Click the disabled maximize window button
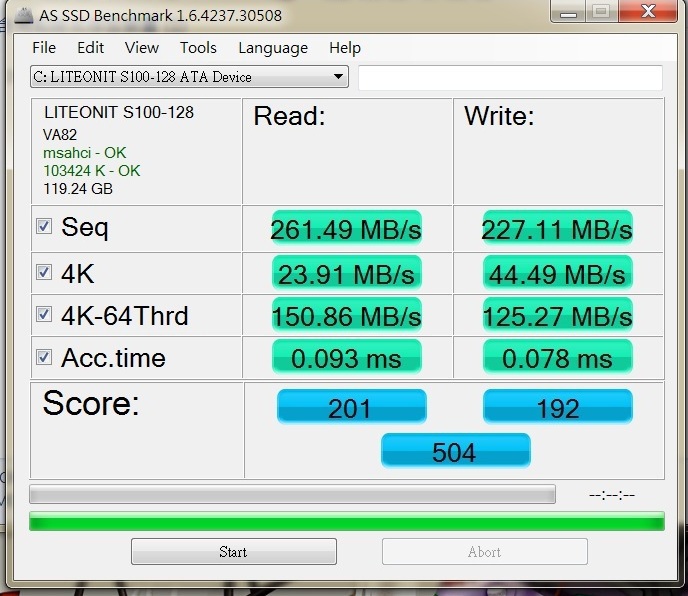Screen dimensions: 688x596 [602, 11]
